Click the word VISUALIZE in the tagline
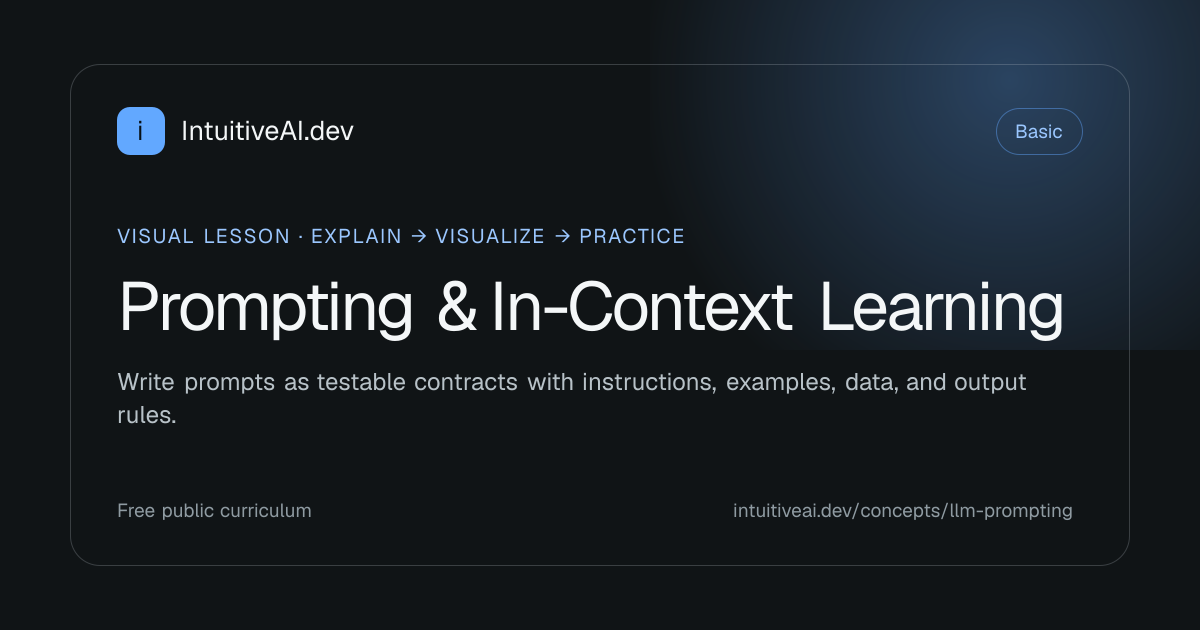Viewport: 1200px width, 630px height. click(x=490, y=237)
